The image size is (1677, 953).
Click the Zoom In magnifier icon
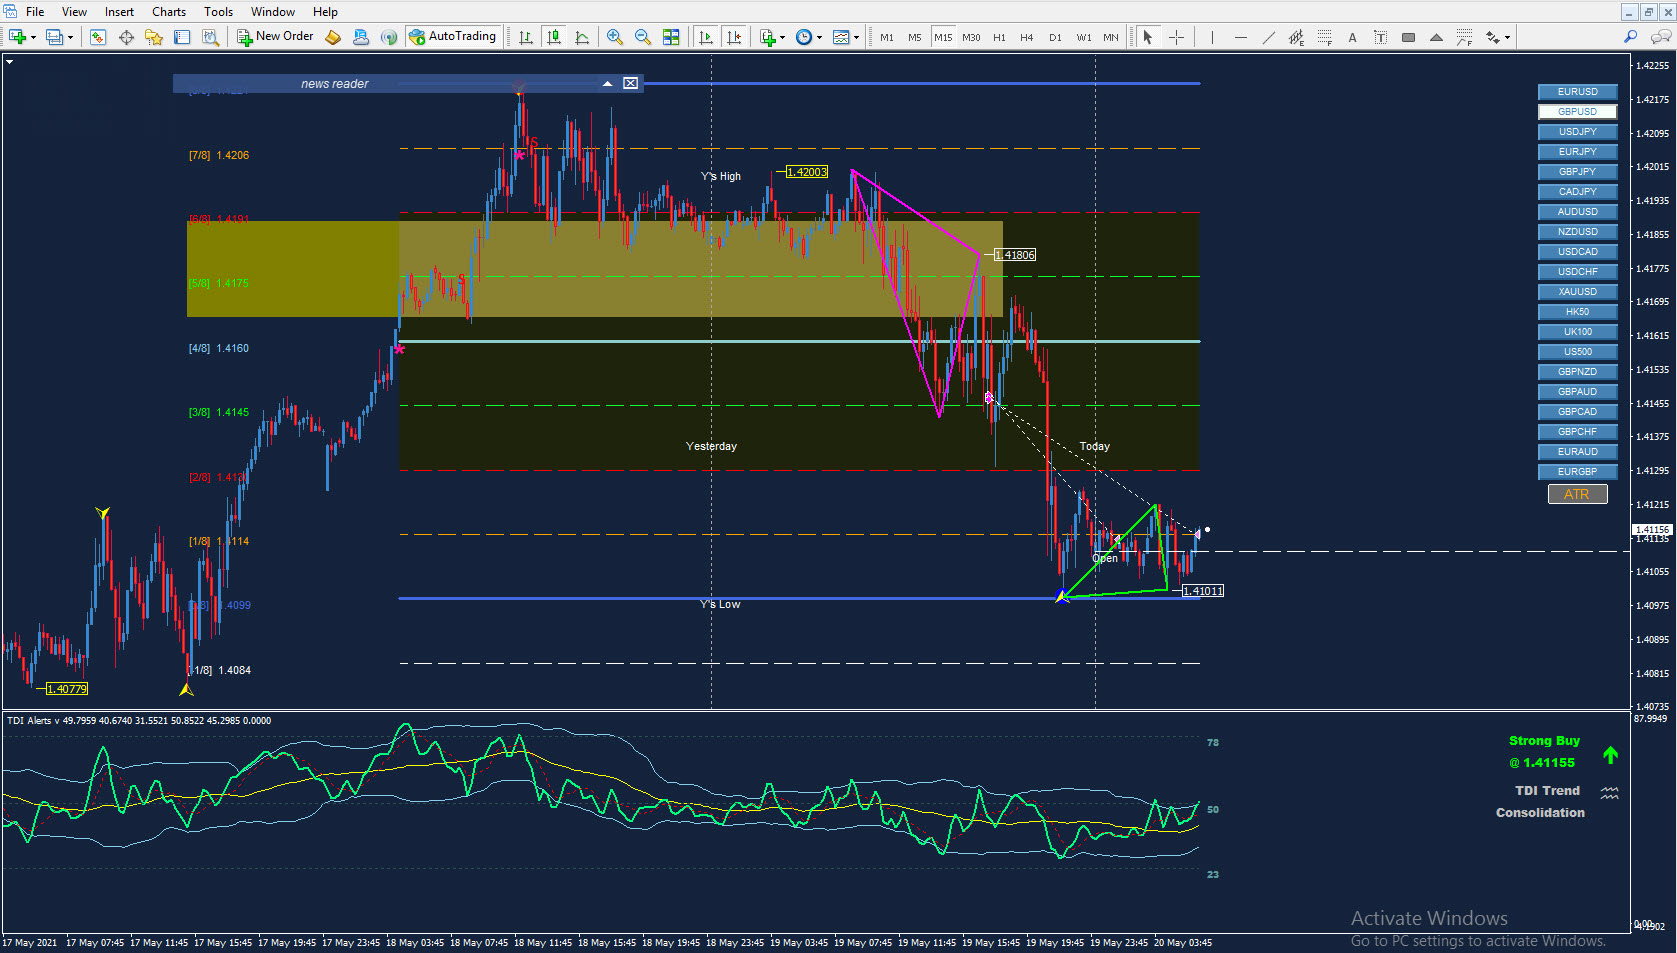click(614, 37)
